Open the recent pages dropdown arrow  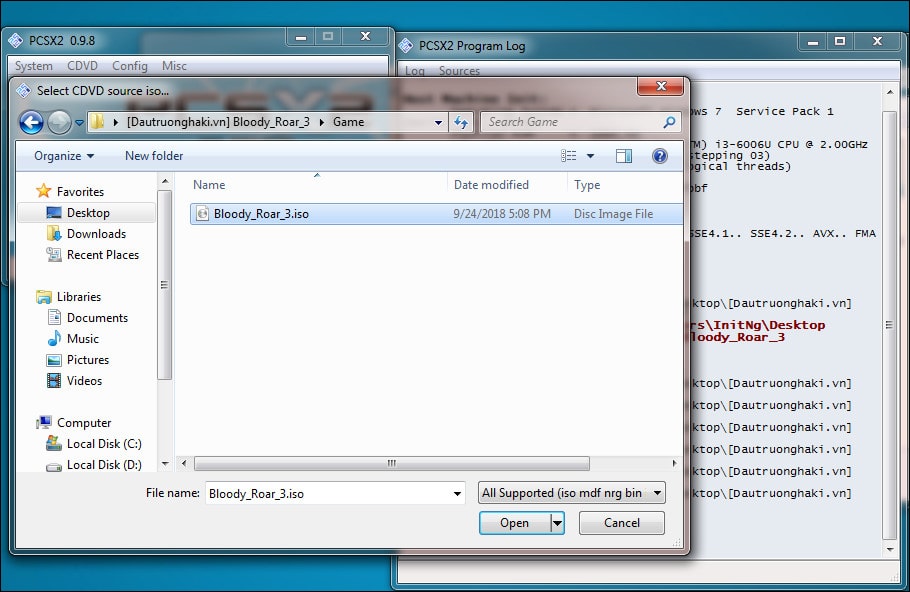[80, 123]
